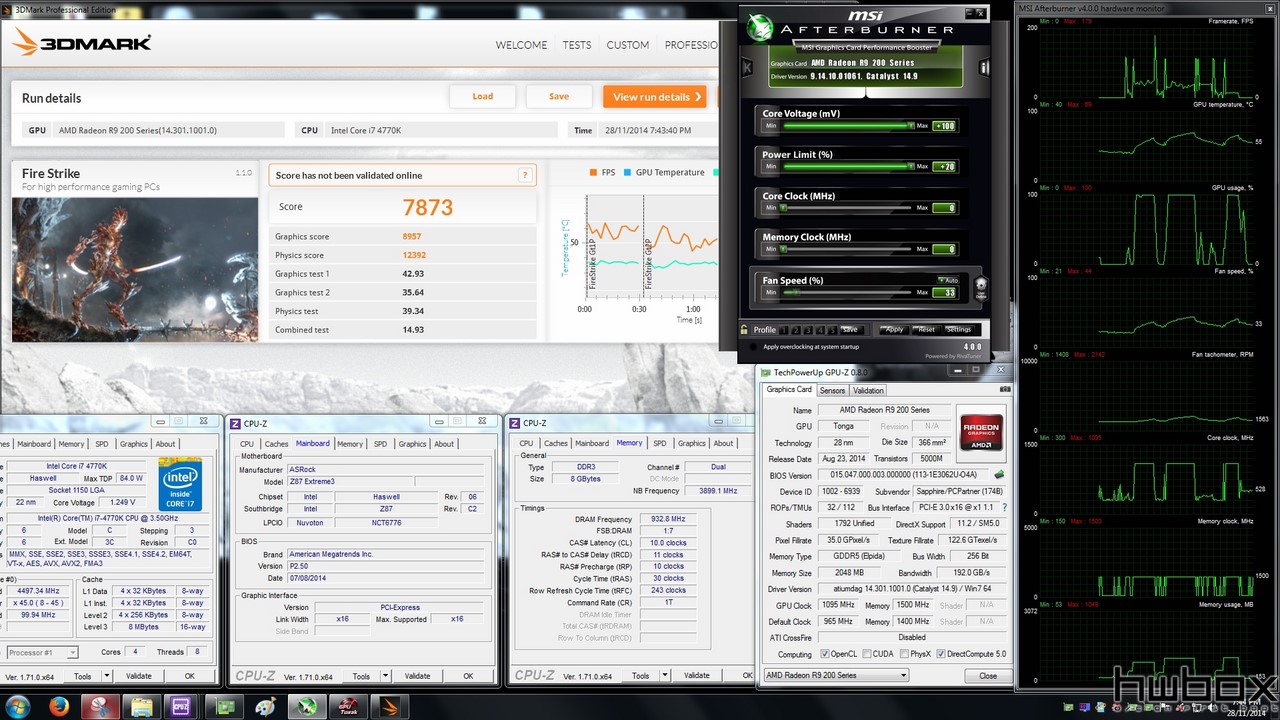Launch Firefox from the taskbar
The height and width of the screenshot is (720, 1280).
[58, 706]
